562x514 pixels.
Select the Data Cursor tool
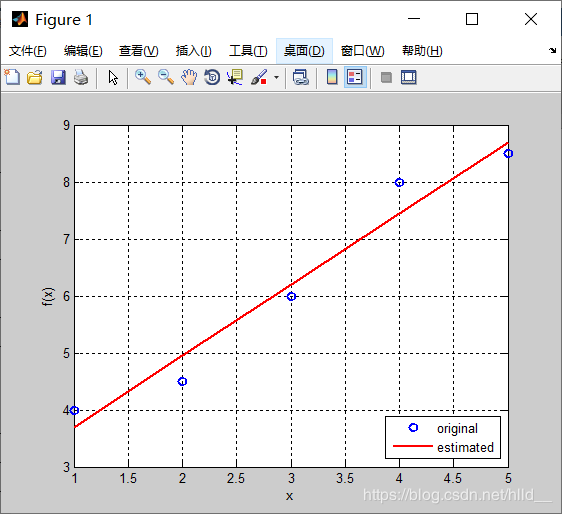tap(235, 77)
